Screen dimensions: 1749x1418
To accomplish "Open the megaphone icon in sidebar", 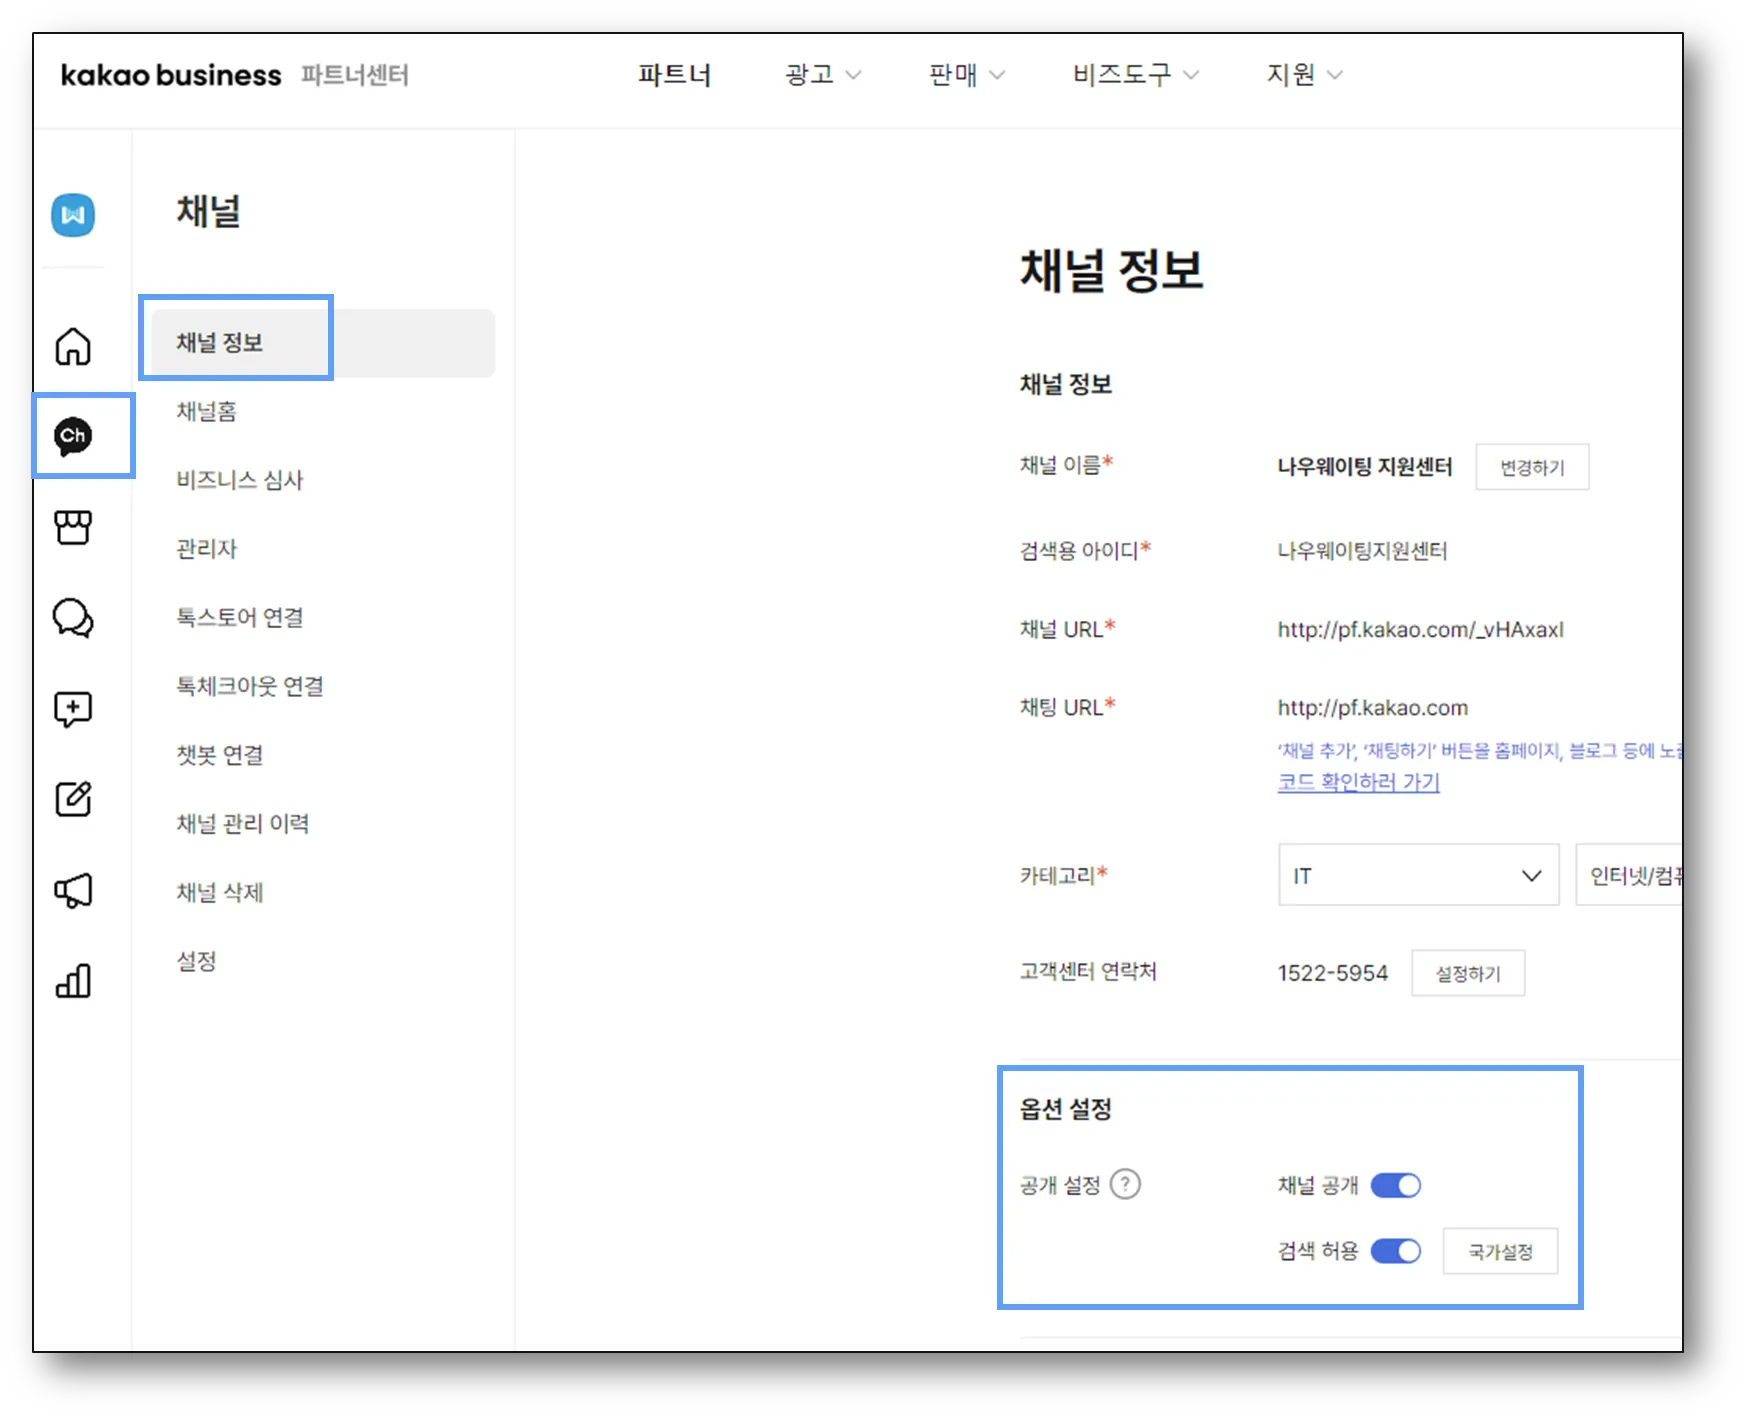I will 73,890.
